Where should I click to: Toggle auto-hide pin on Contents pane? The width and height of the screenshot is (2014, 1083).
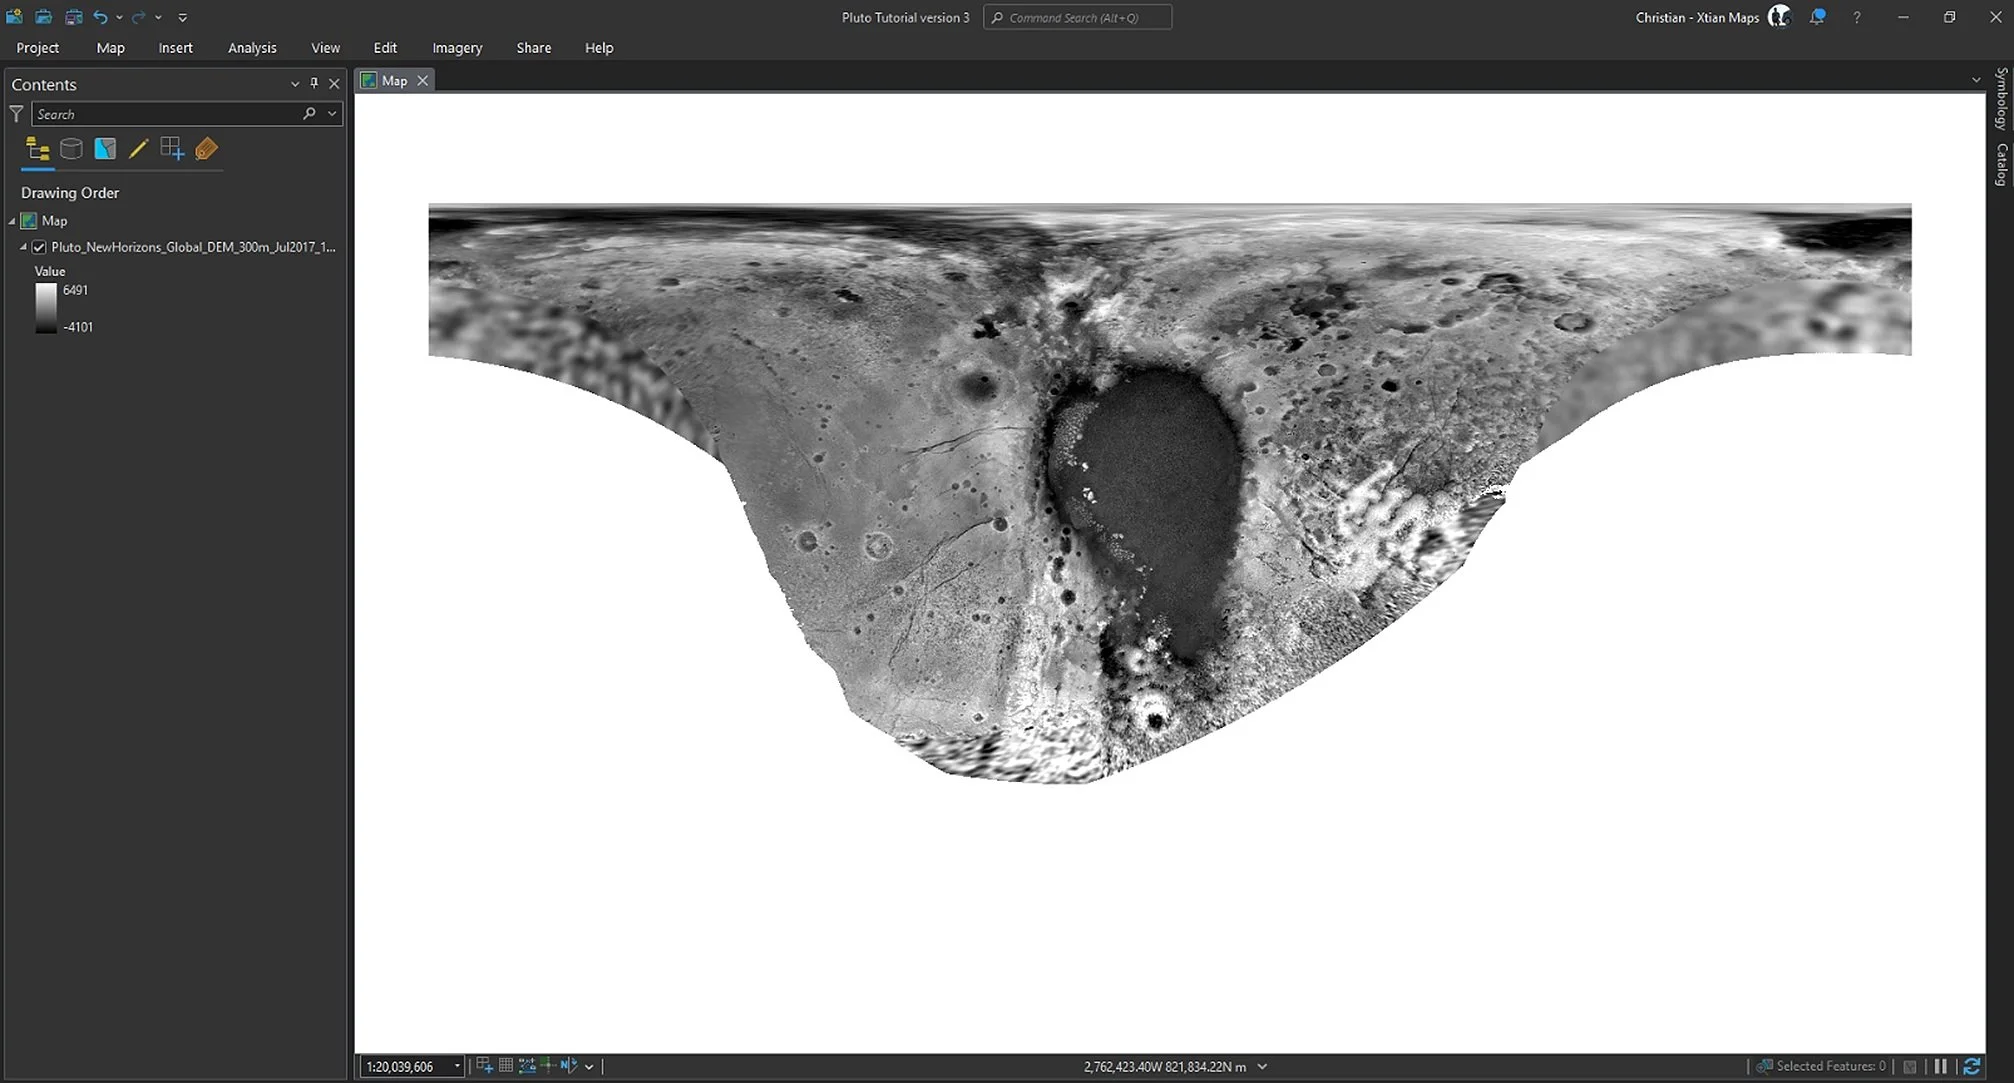point(314,84)
